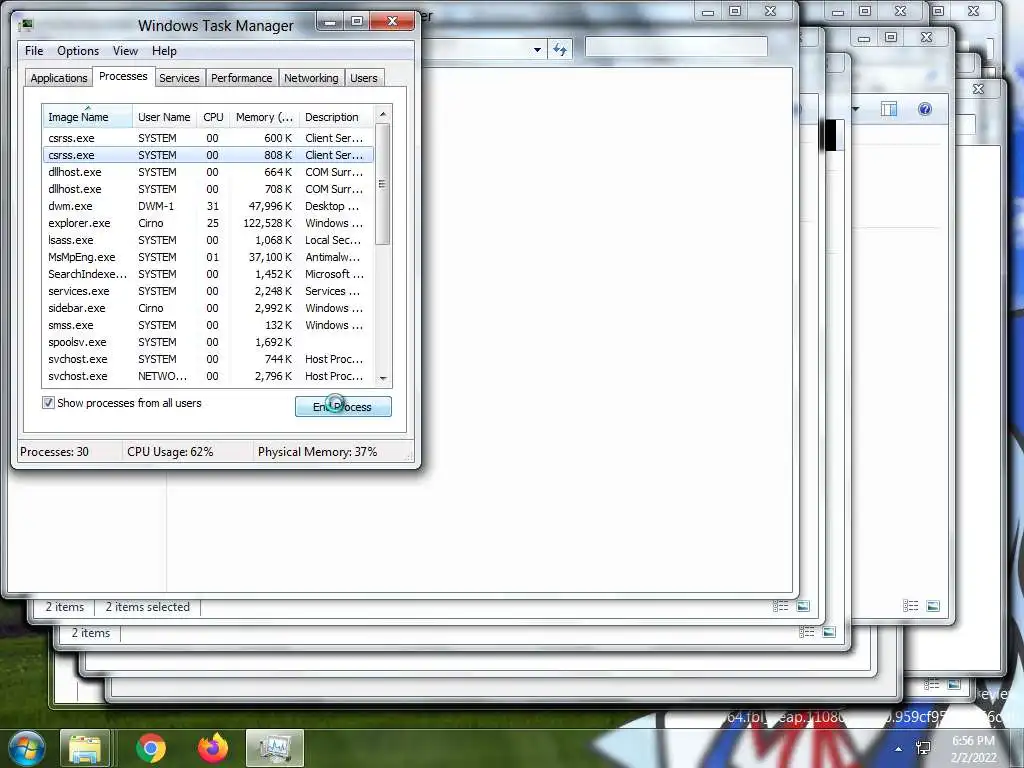Click the Task Manager taskbar button
This screenshot has height=768, width=1024.
tap(274, 748)
